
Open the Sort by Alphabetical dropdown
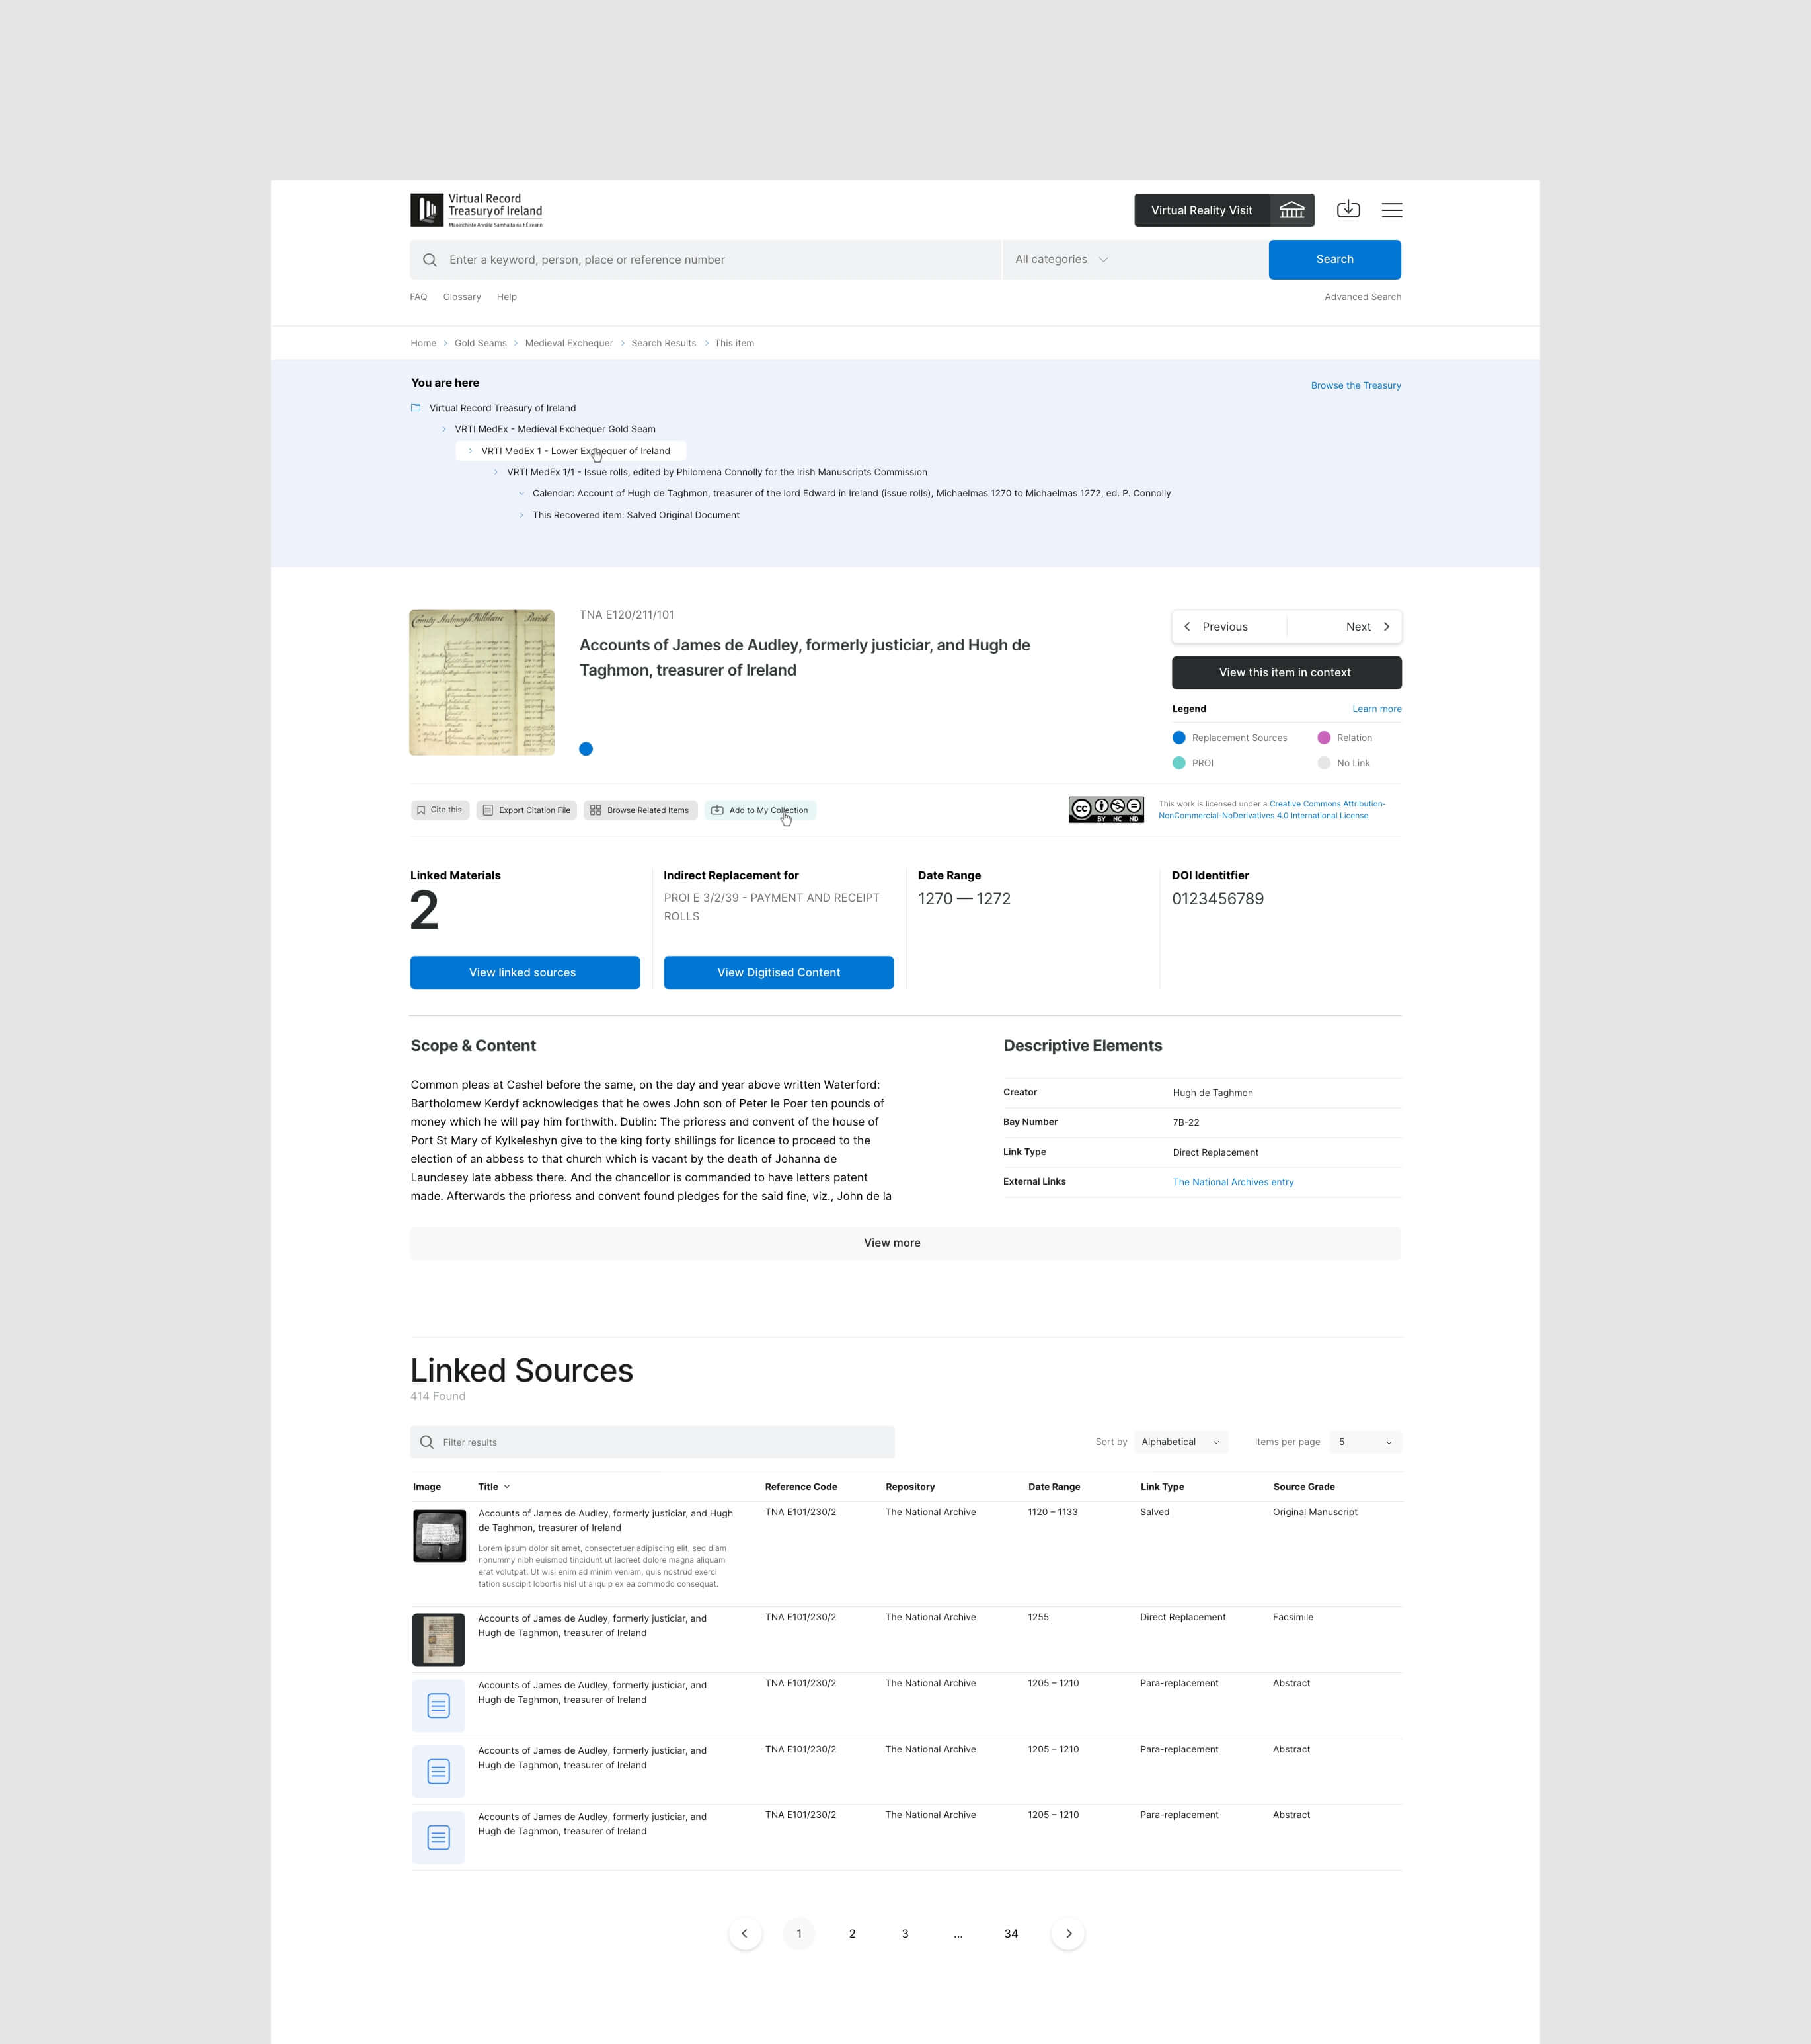1180,1442
